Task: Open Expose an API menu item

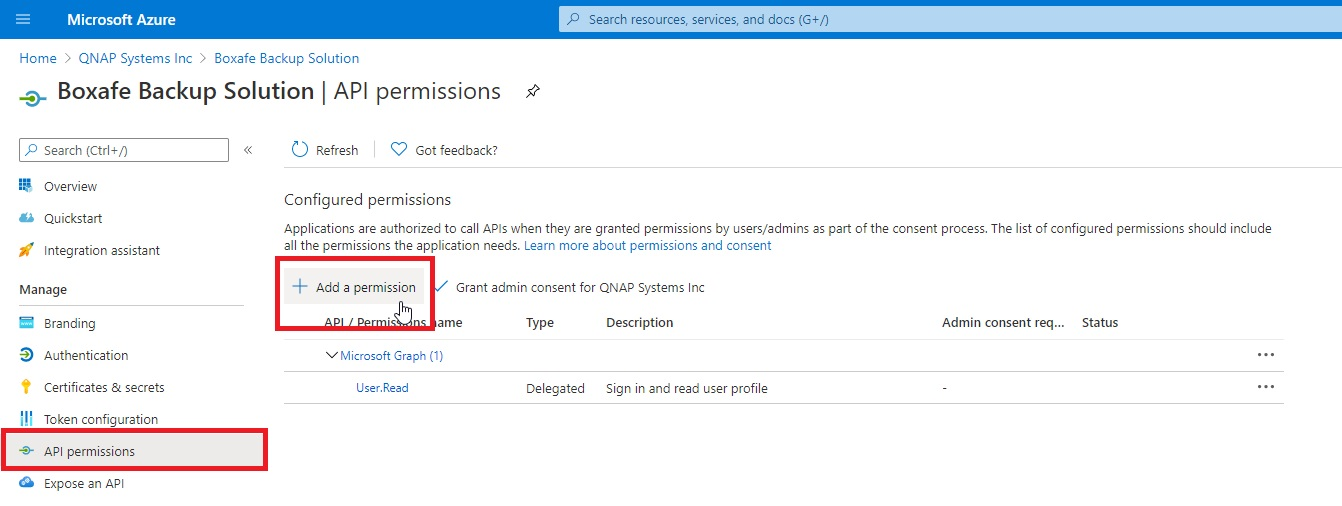Action: [x=84, y=483]
